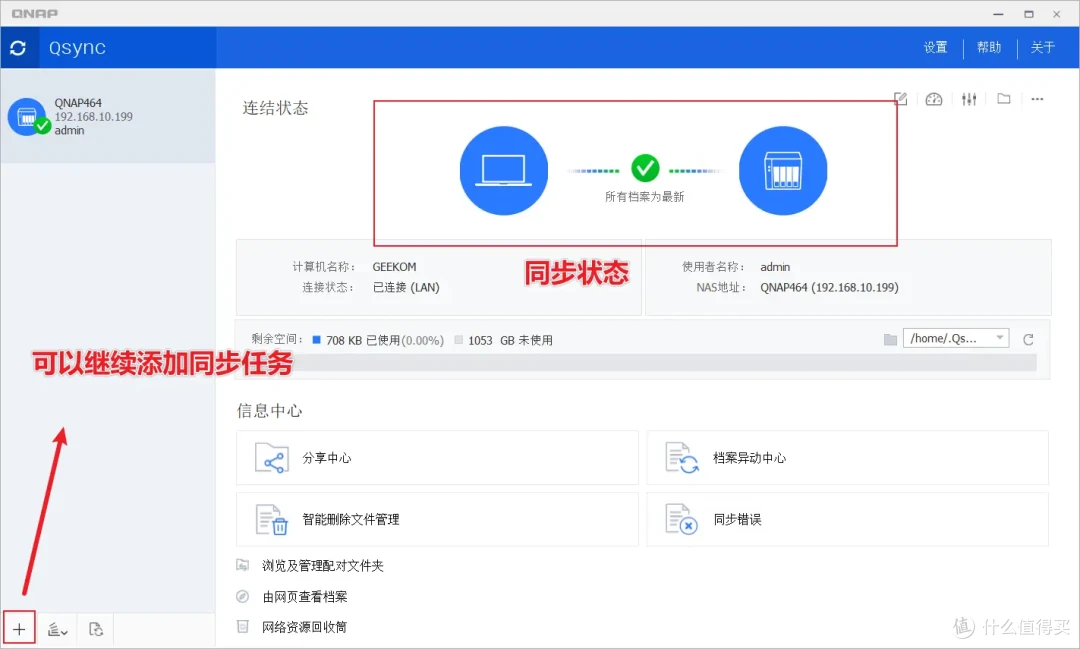The image size is (1080, 649).
Task: Click folder icon left of path dropdown
Action: (x=891, y=339)
